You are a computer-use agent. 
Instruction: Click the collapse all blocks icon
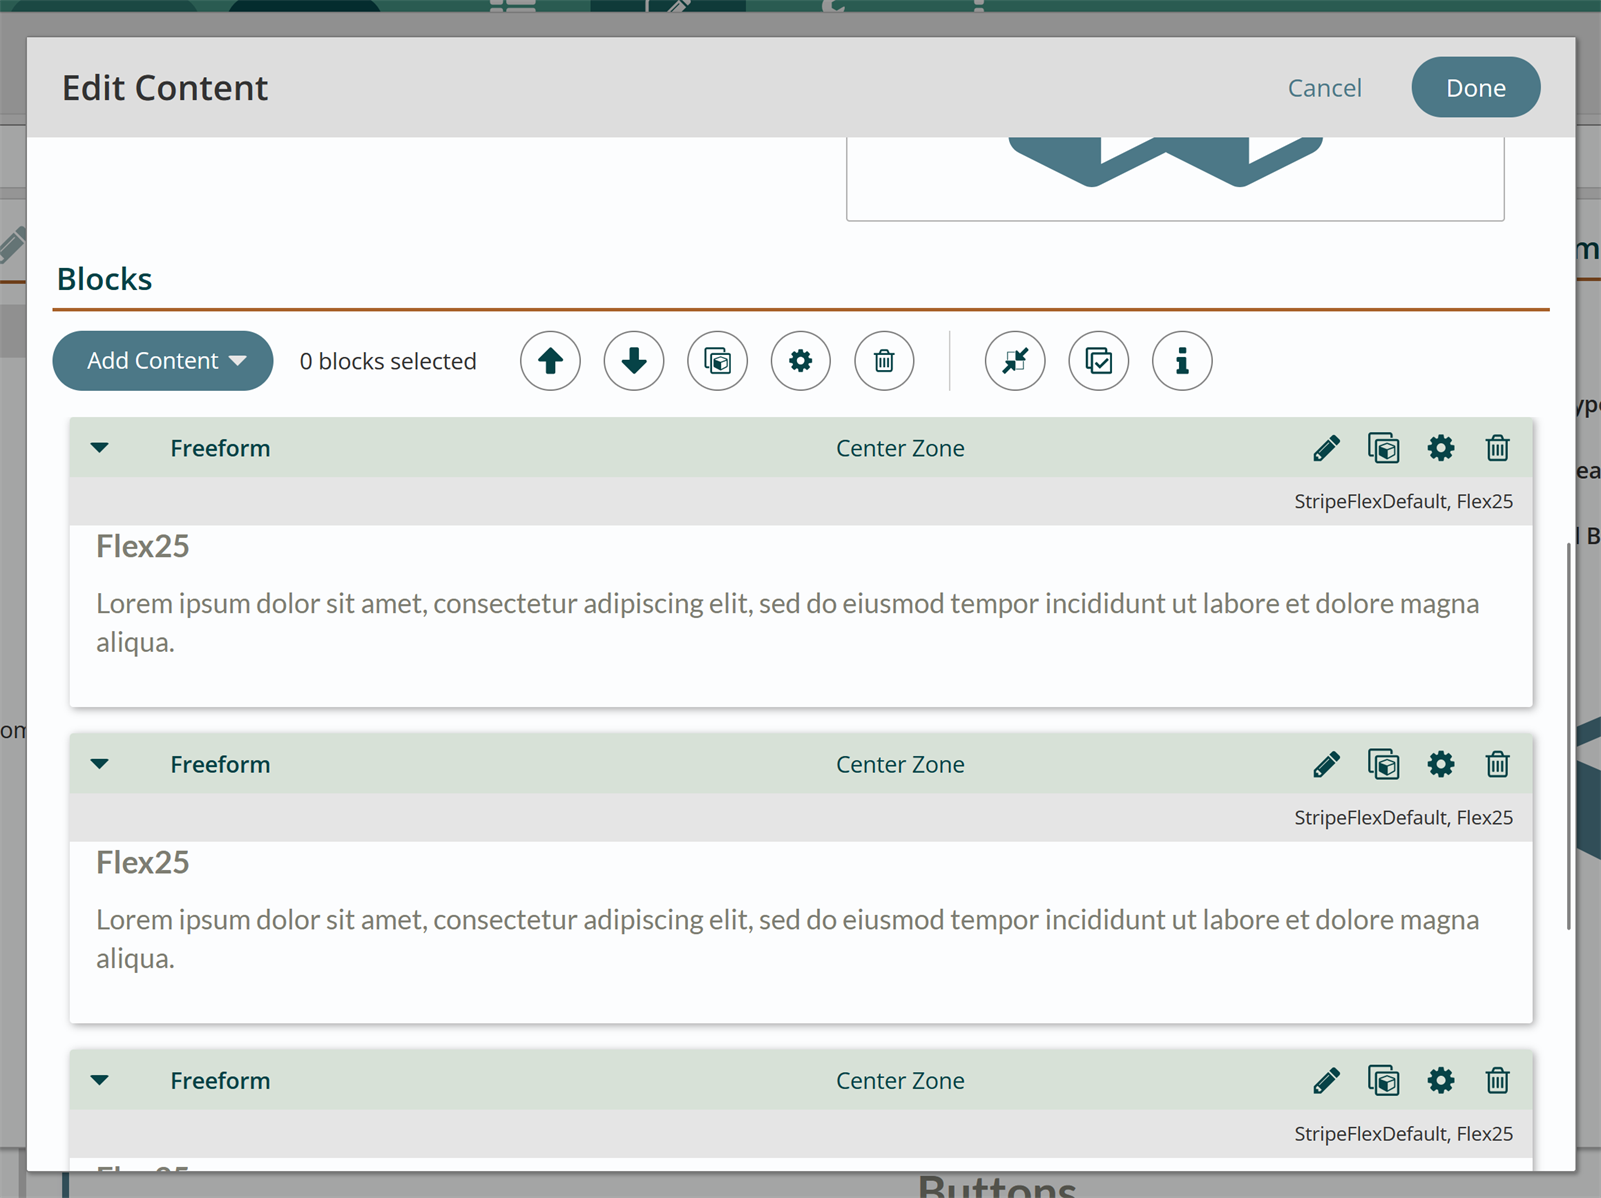[x=1015, y=361]
